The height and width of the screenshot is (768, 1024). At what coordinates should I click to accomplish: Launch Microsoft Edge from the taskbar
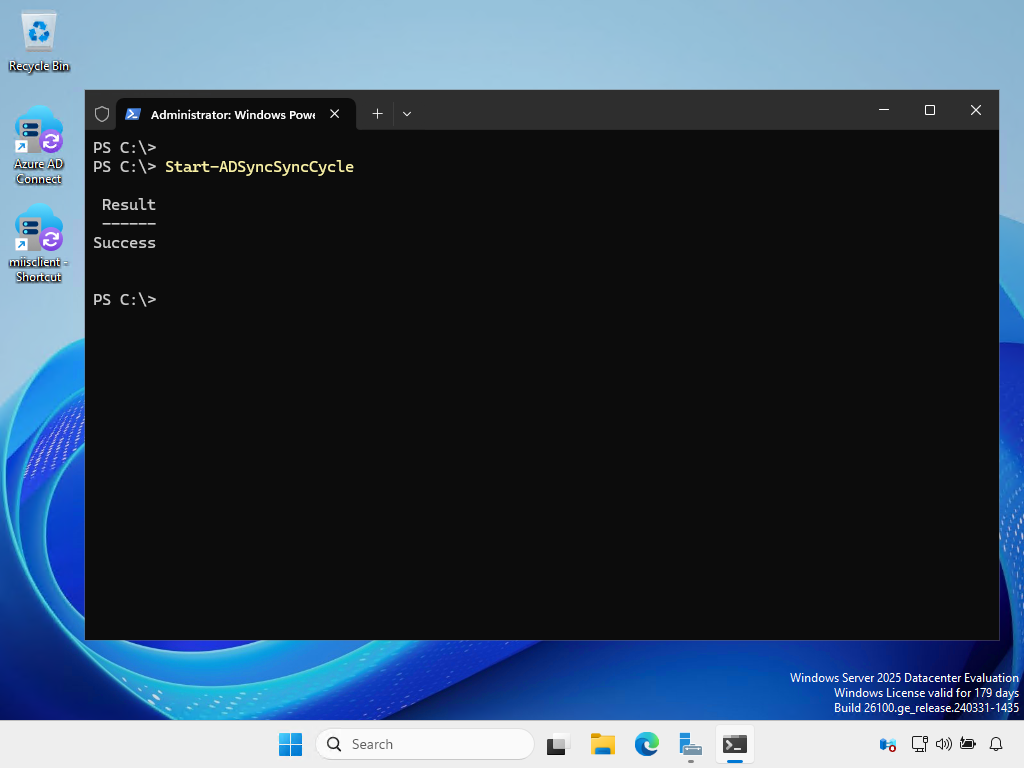click(x=647, y=744)
